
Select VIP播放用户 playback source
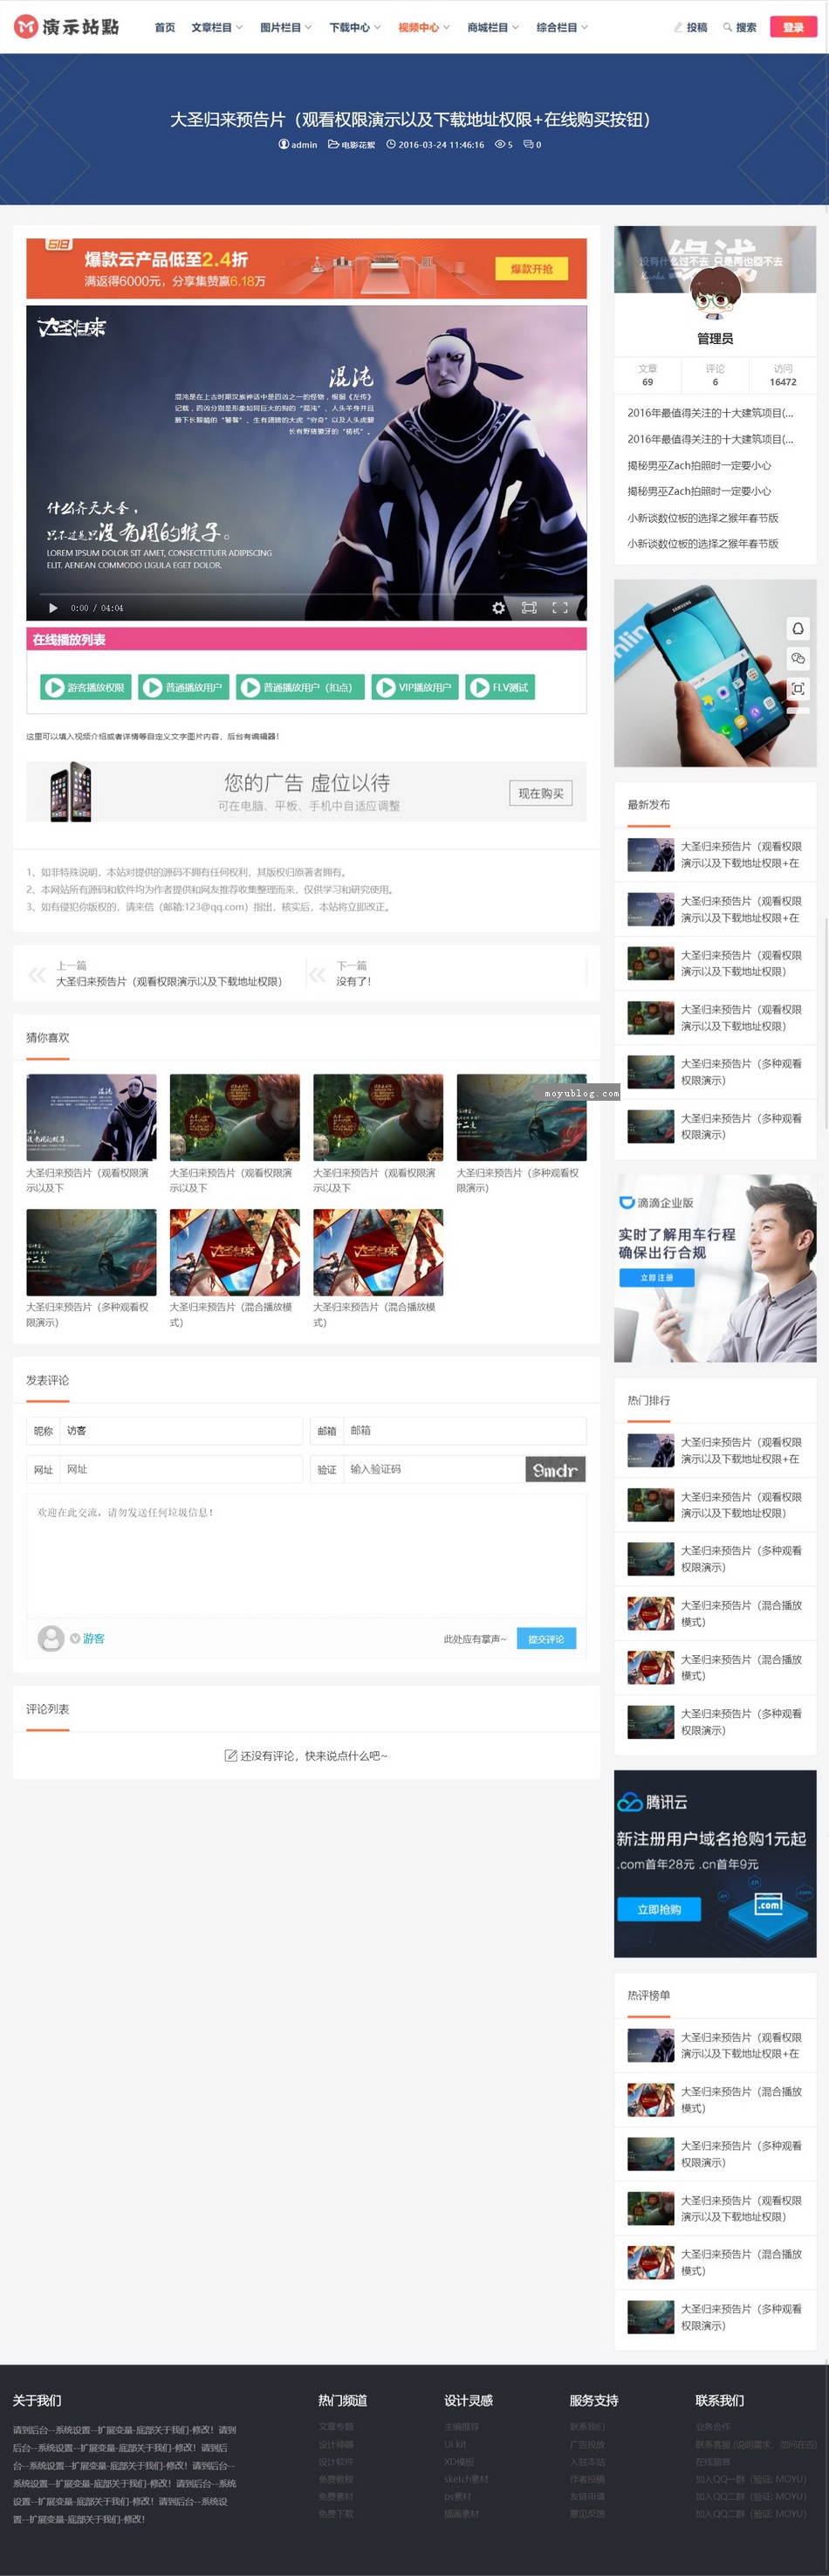(415, 687)
